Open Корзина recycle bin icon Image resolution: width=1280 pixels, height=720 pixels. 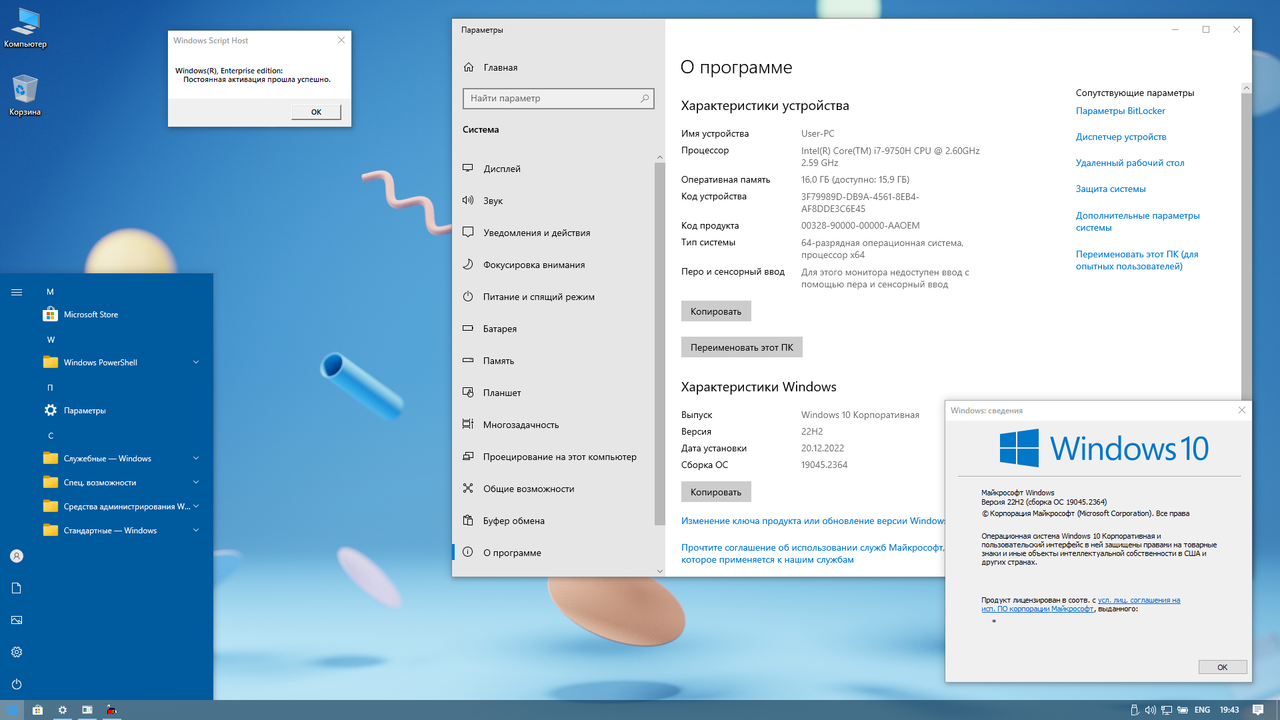point(25,96)
